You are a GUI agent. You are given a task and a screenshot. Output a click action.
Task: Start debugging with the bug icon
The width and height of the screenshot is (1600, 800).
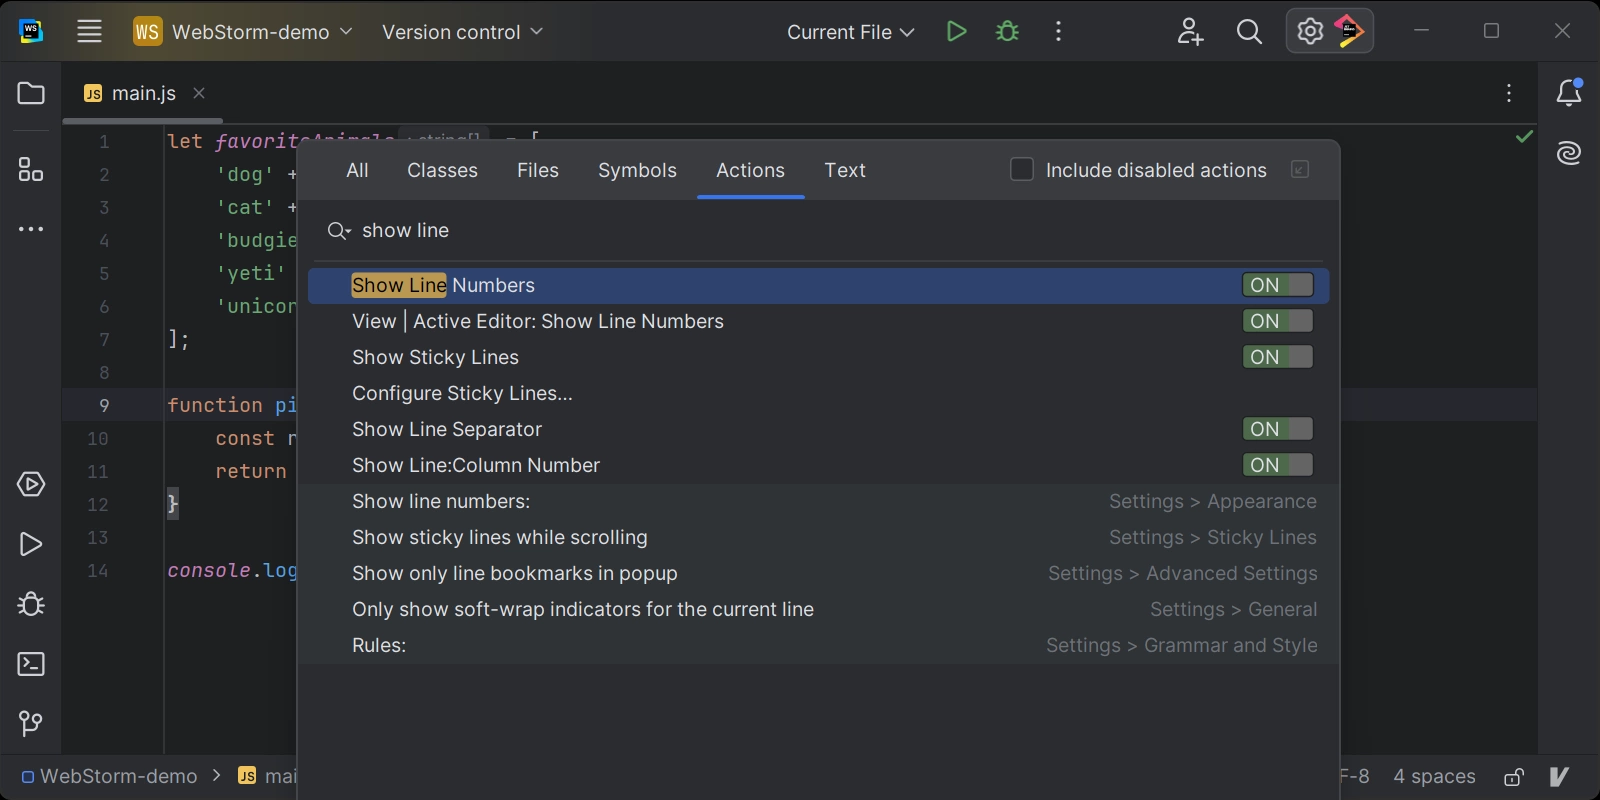tap(1008, 31)
